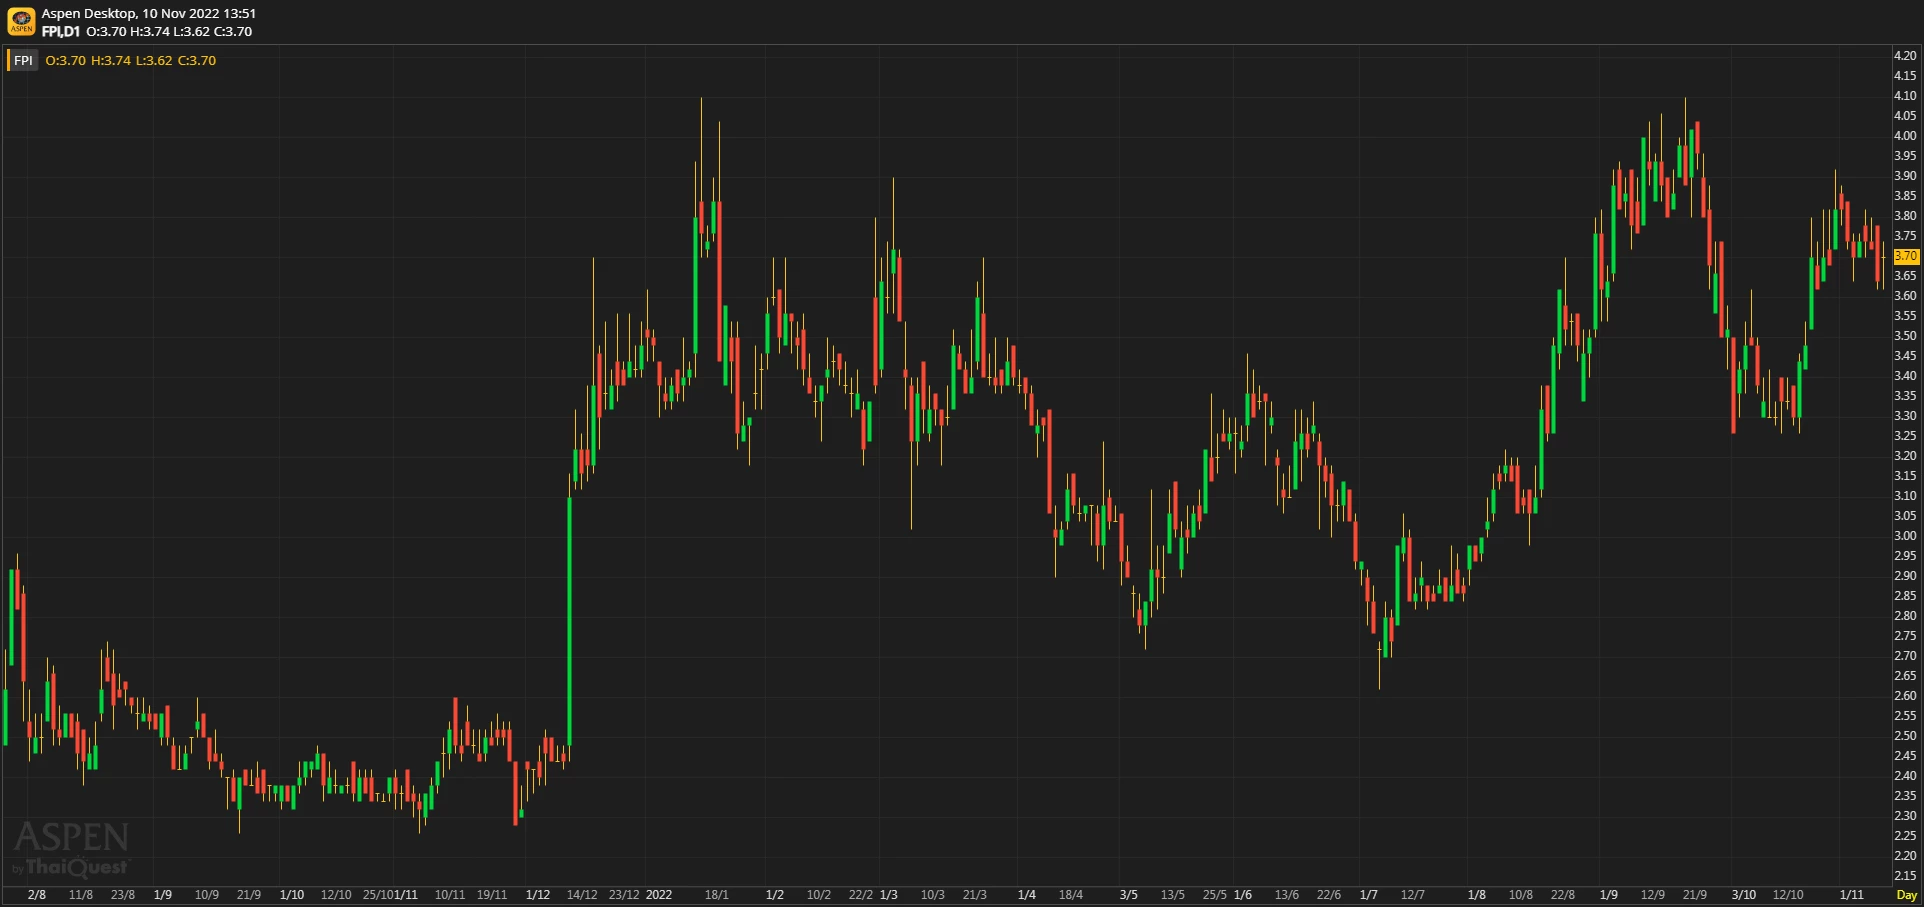Click the 4.00 price level label
The height and width of the screenshot is (907, 1924).
click(x=1905, y=136)
